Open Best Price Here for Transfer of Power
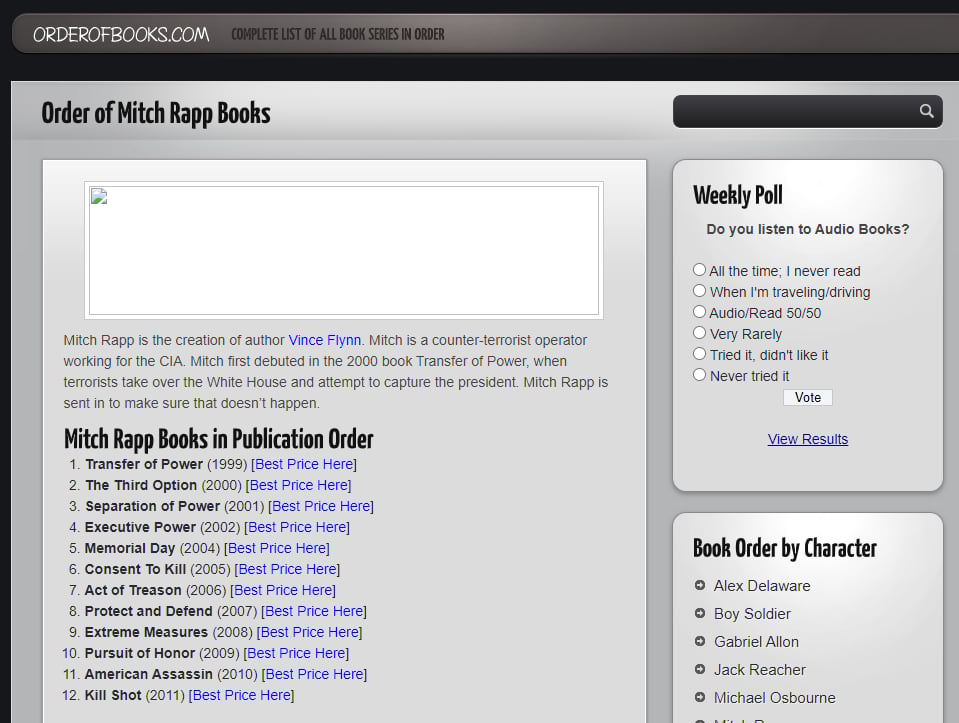Screen dimensions: 959x723 tap(304, 464)
